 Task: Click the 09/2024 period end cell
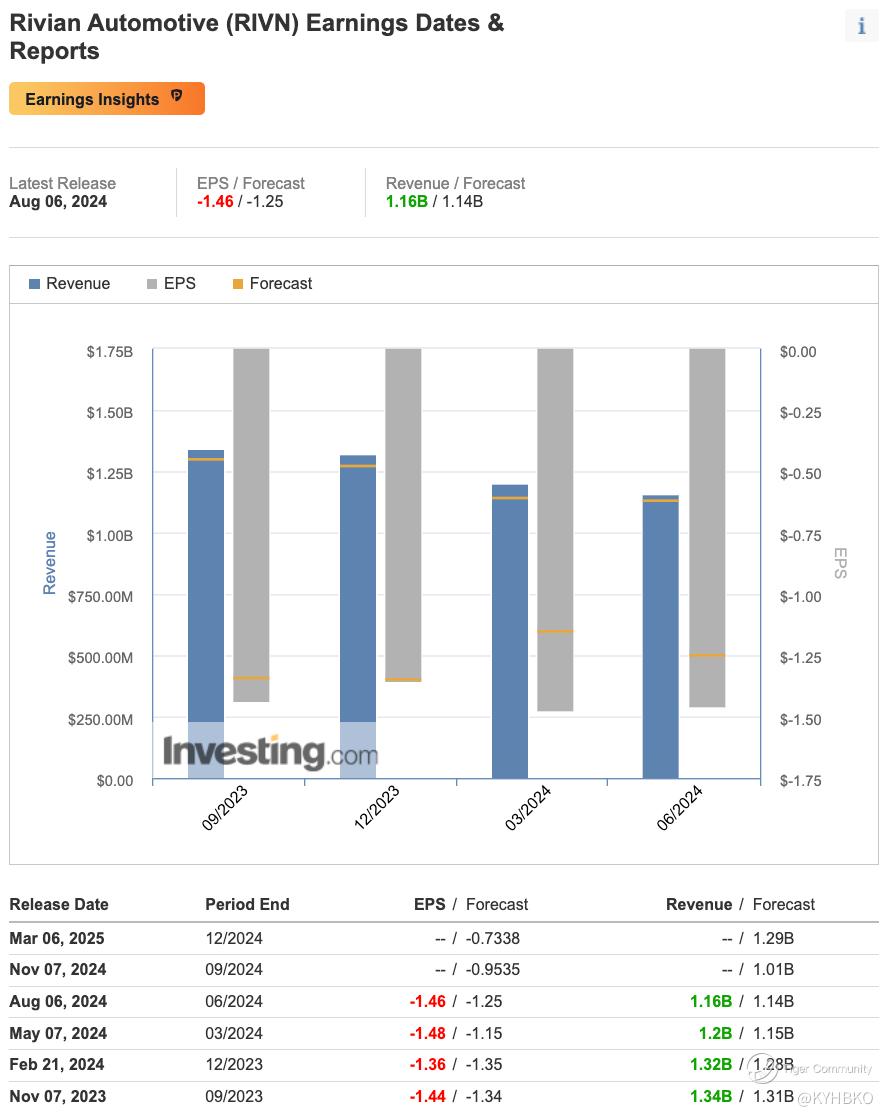234,970
